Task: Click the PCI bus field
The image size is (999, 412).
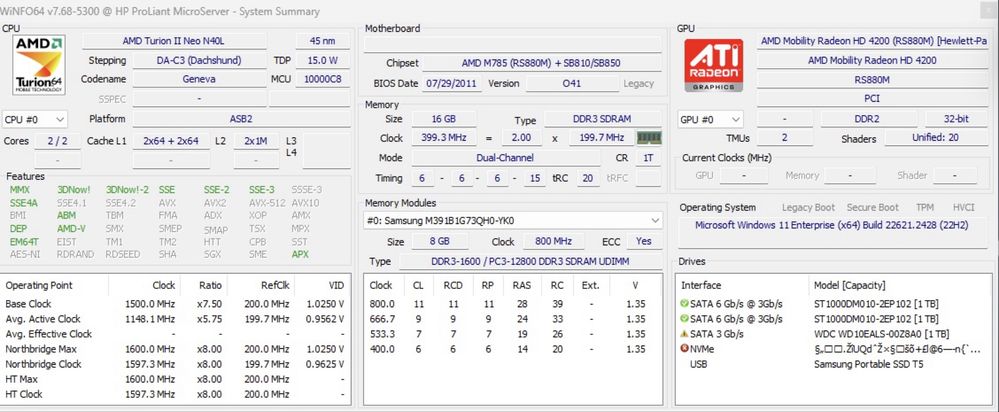Action: [872, 99]
